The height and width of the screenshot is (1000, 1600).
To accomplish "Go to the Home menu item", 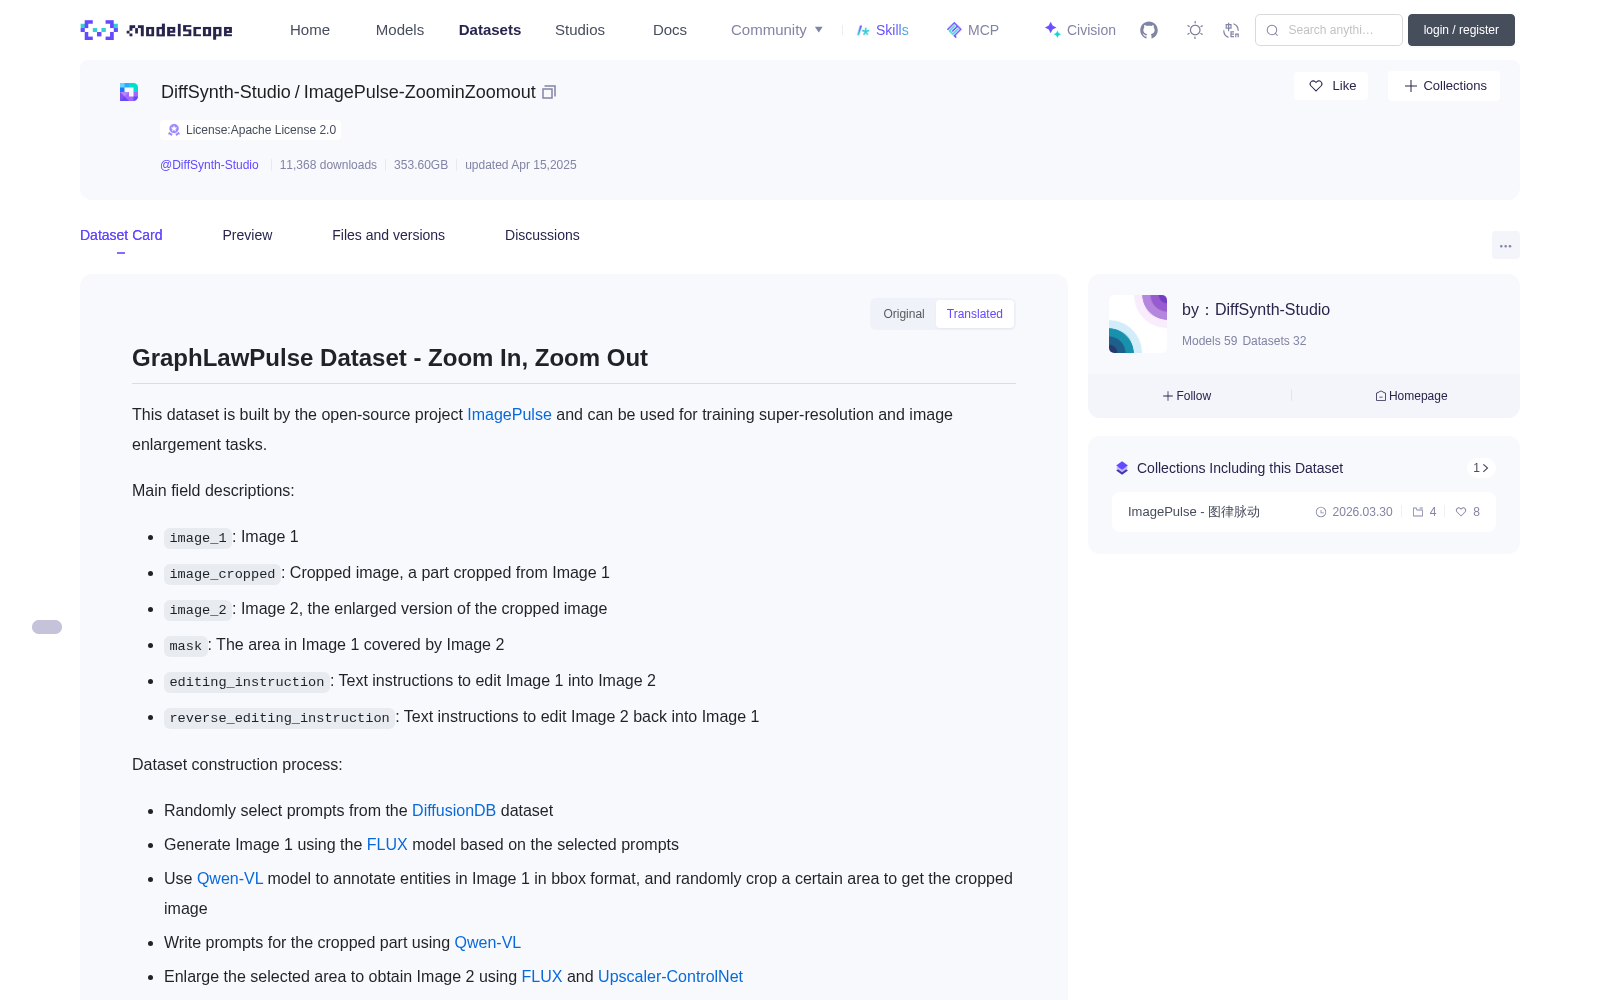I will pos(310,30).
